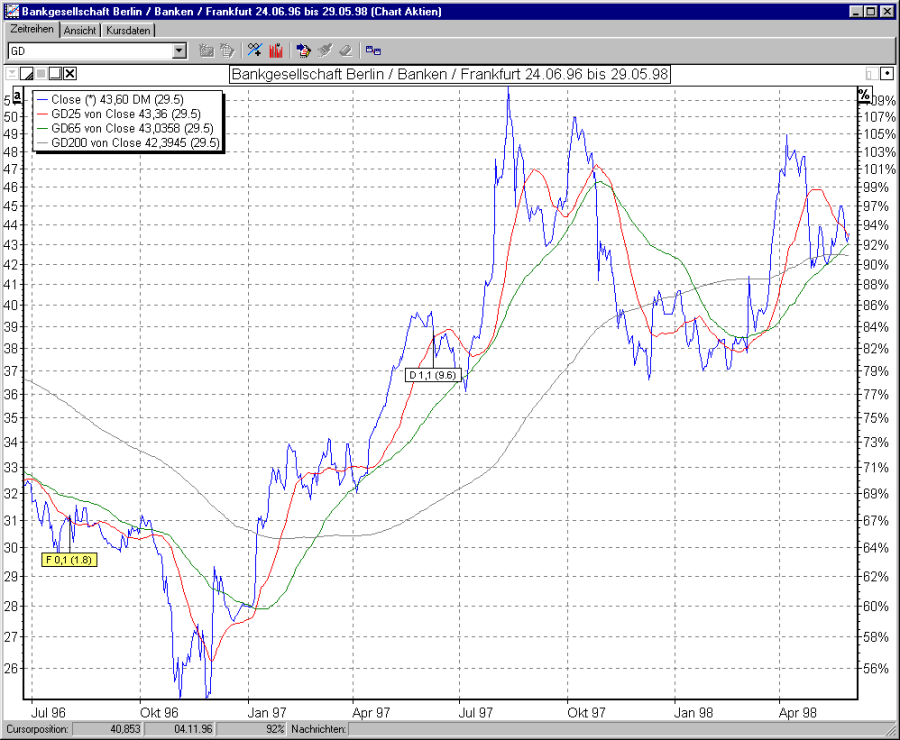900x740 pixels.
Task: Toggle the white square chart style button
Action: coord(55,73)
